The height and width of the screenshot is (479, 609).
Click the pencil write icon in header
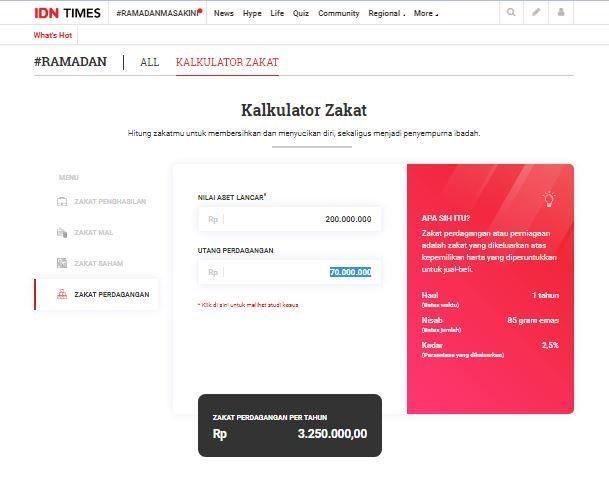pos(536,12)
